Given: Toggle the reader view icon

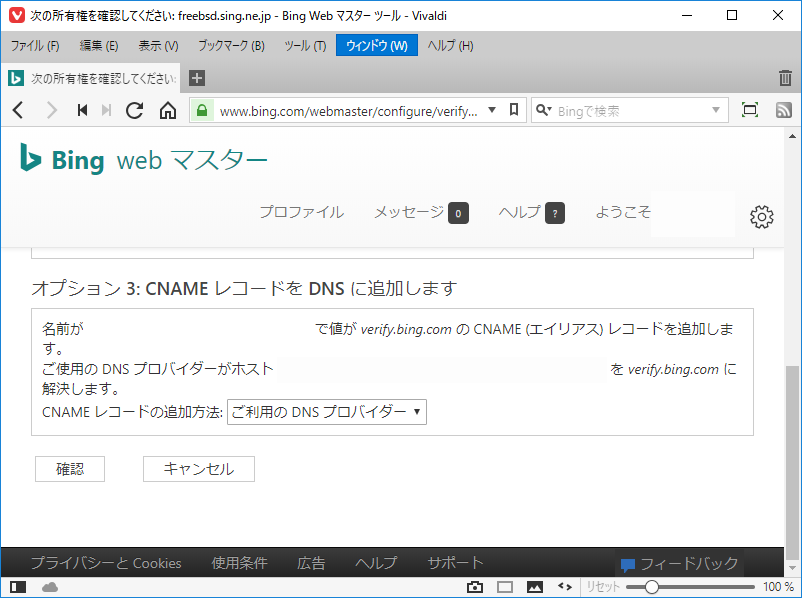Looking at the screenshot, I should click(750, 109).
